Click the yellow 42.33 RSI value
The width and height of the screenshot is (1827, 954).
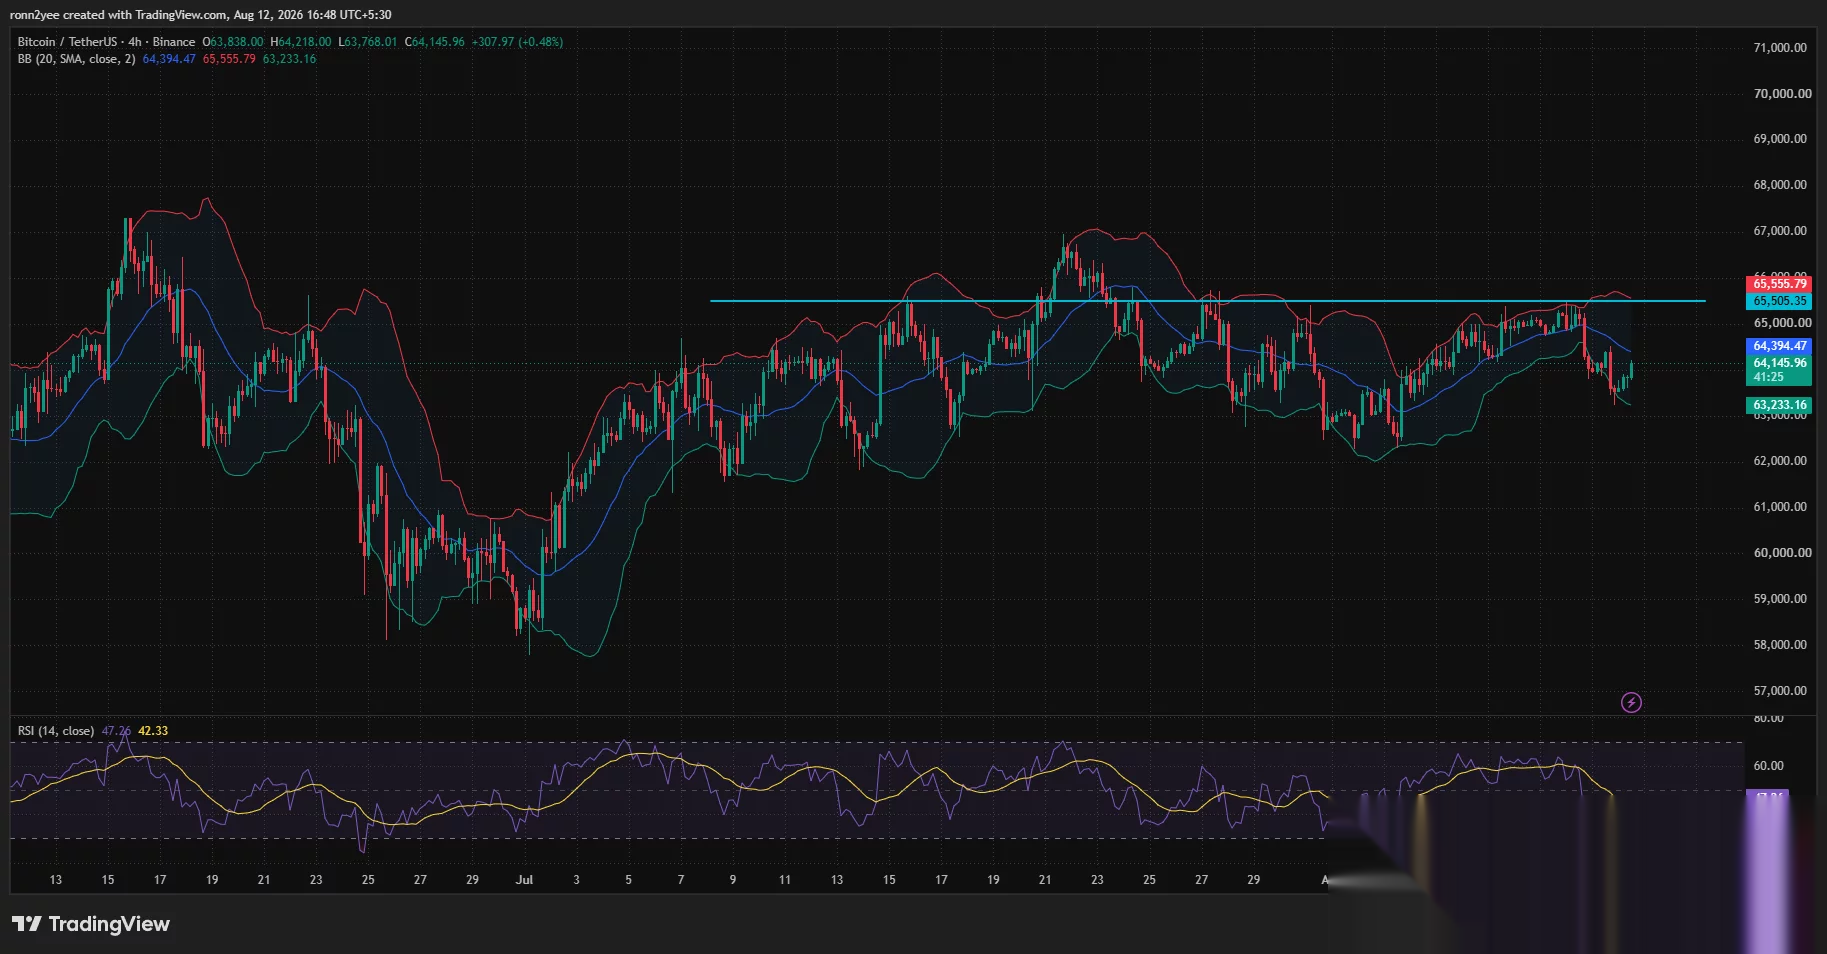[153, 731]
